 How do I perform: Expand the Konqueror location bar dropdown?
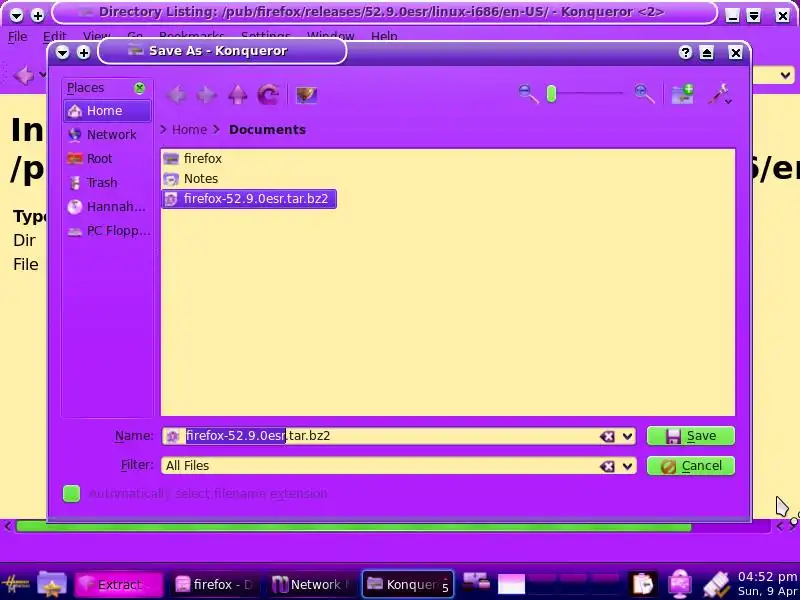point(785,76)
